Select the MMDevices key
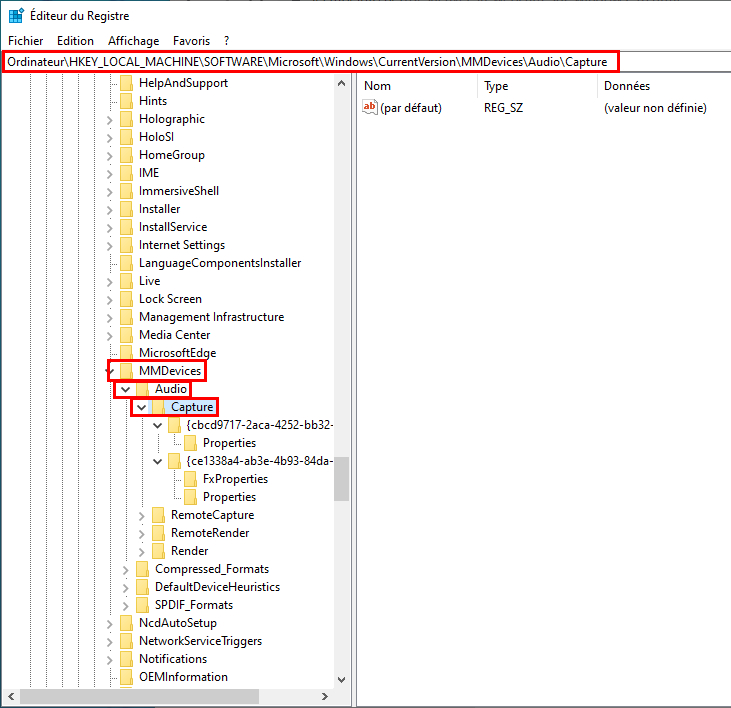The image size is (731, 708). tap(170, 371)
